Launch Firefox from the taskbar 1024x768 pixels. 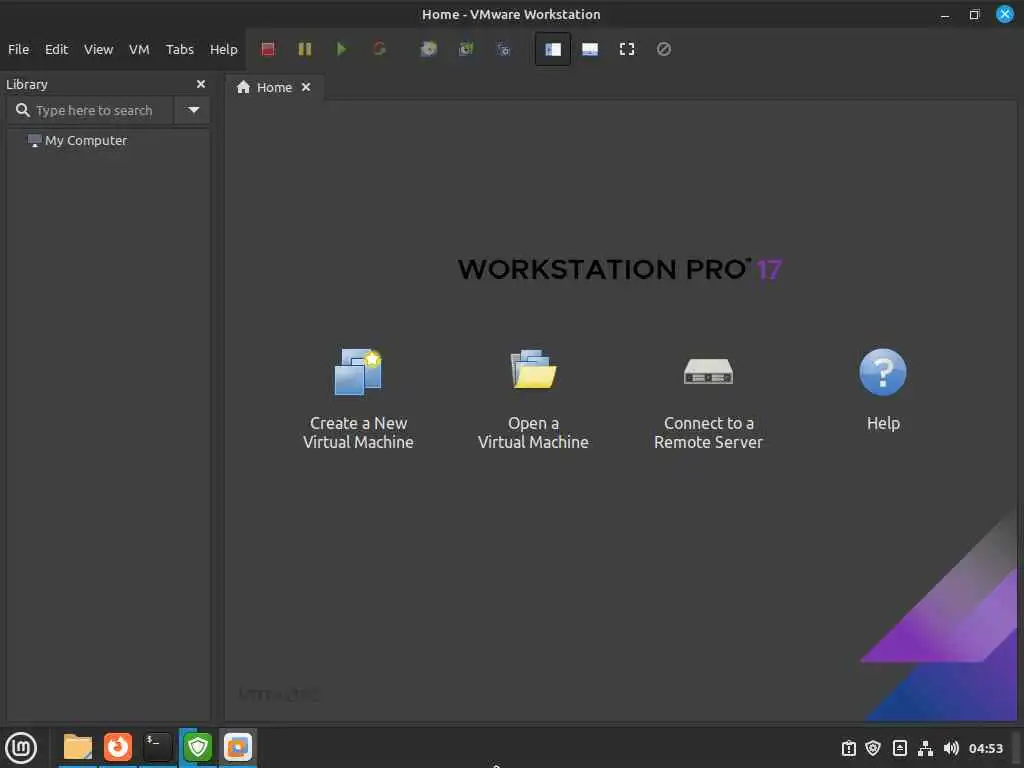[x=118, y=747]
